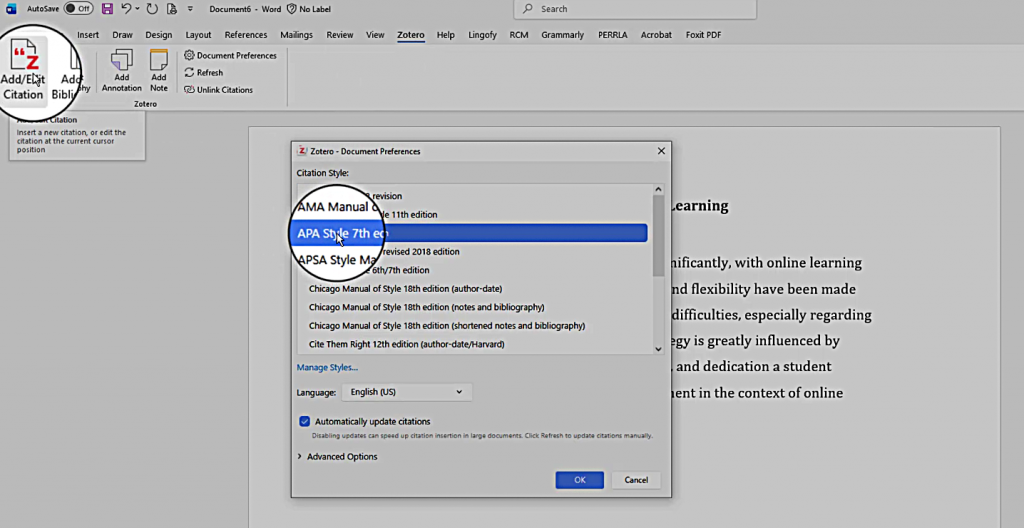The height and width of the screenshot is (528, 1024).
Task: Click the Undo arrow icon
Action: coord(126,9)
